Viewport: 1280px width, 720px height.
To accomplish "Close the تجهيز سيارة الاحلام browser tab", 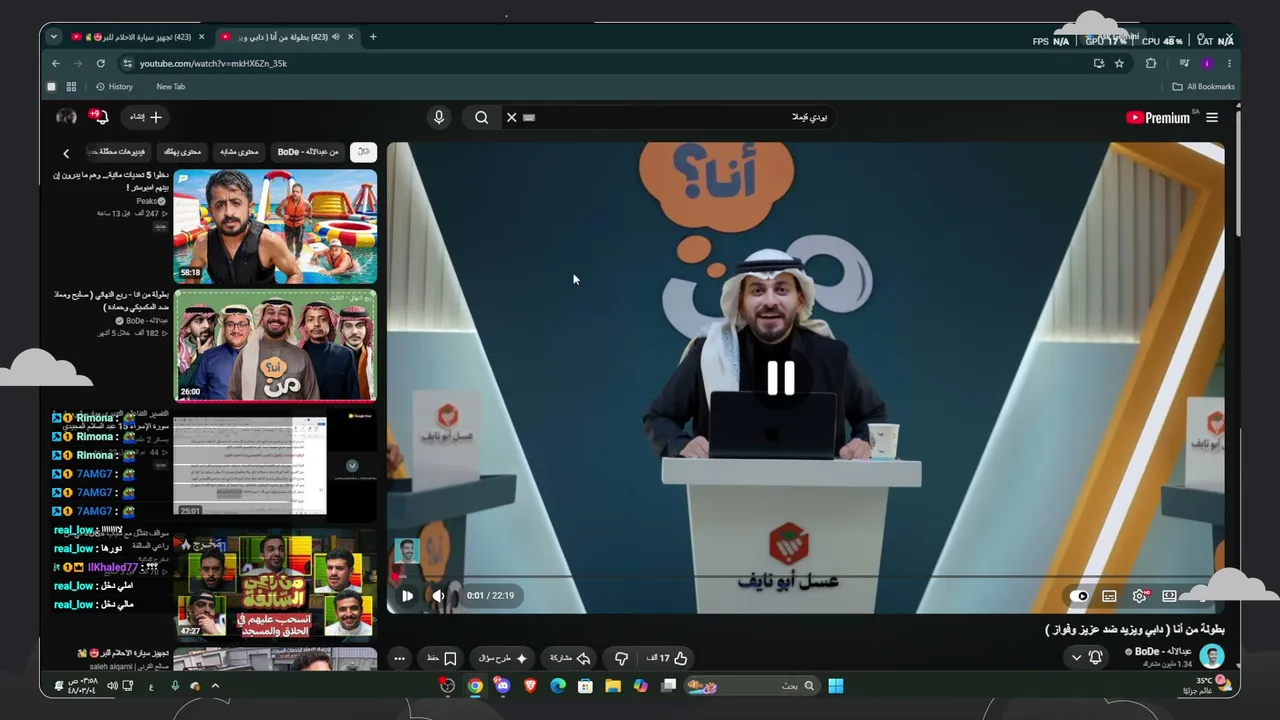I will [x=201, y=37].
